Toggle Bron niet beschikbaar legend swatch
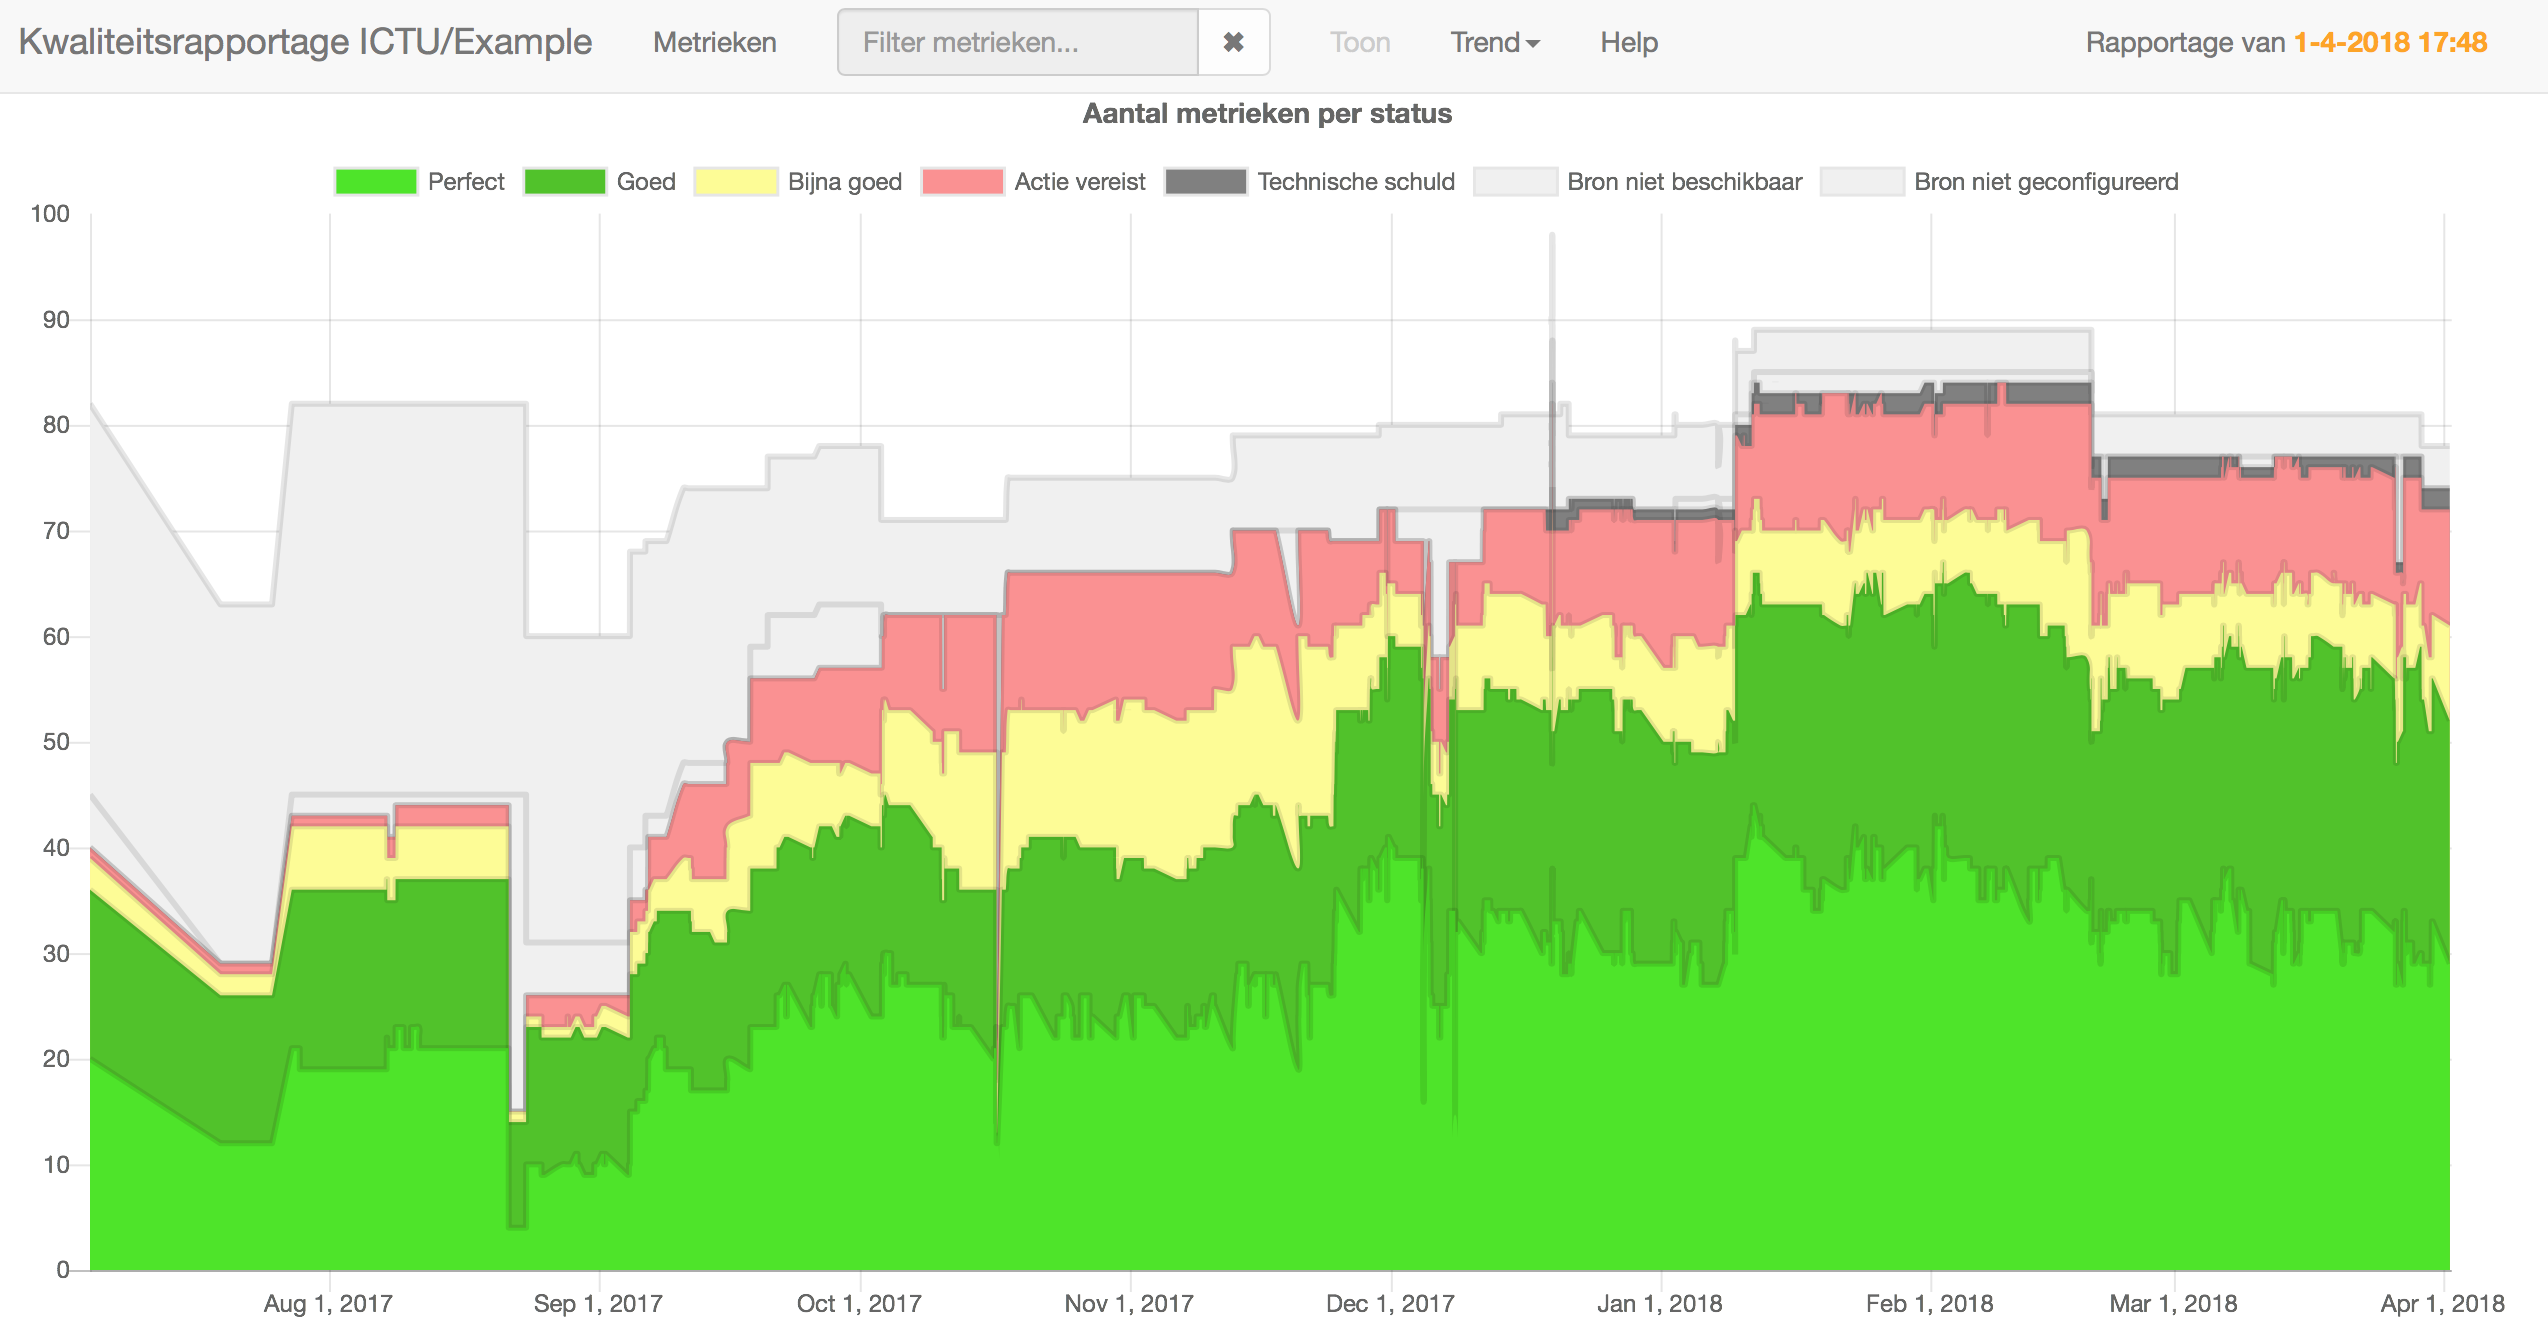This screenshot has height=1338, width=2548. click(1516, 181)
